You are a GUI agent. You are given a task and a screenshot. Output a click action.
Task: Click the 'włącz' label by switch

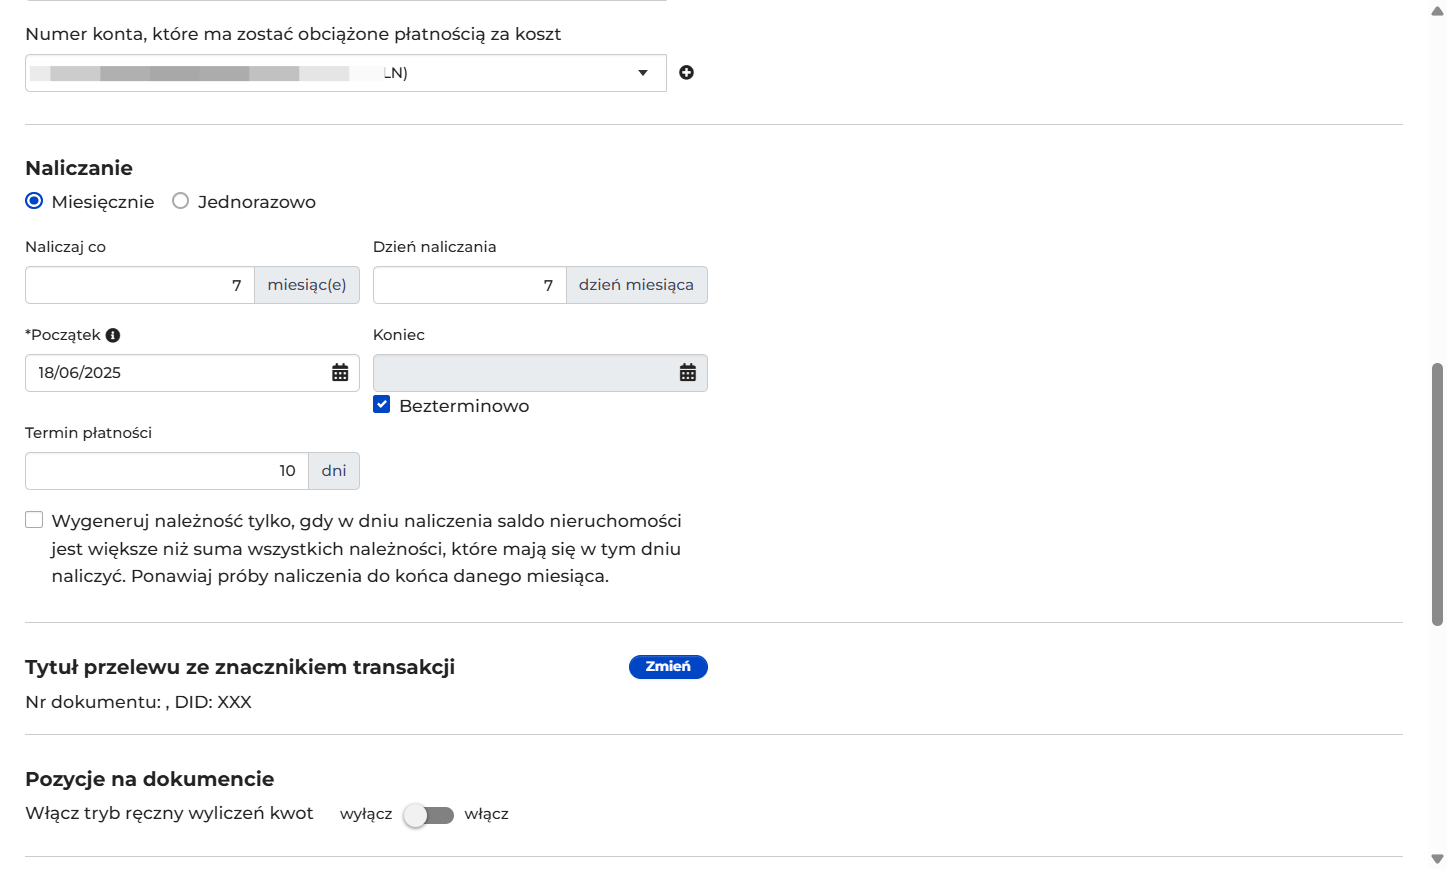click(487, 814)
